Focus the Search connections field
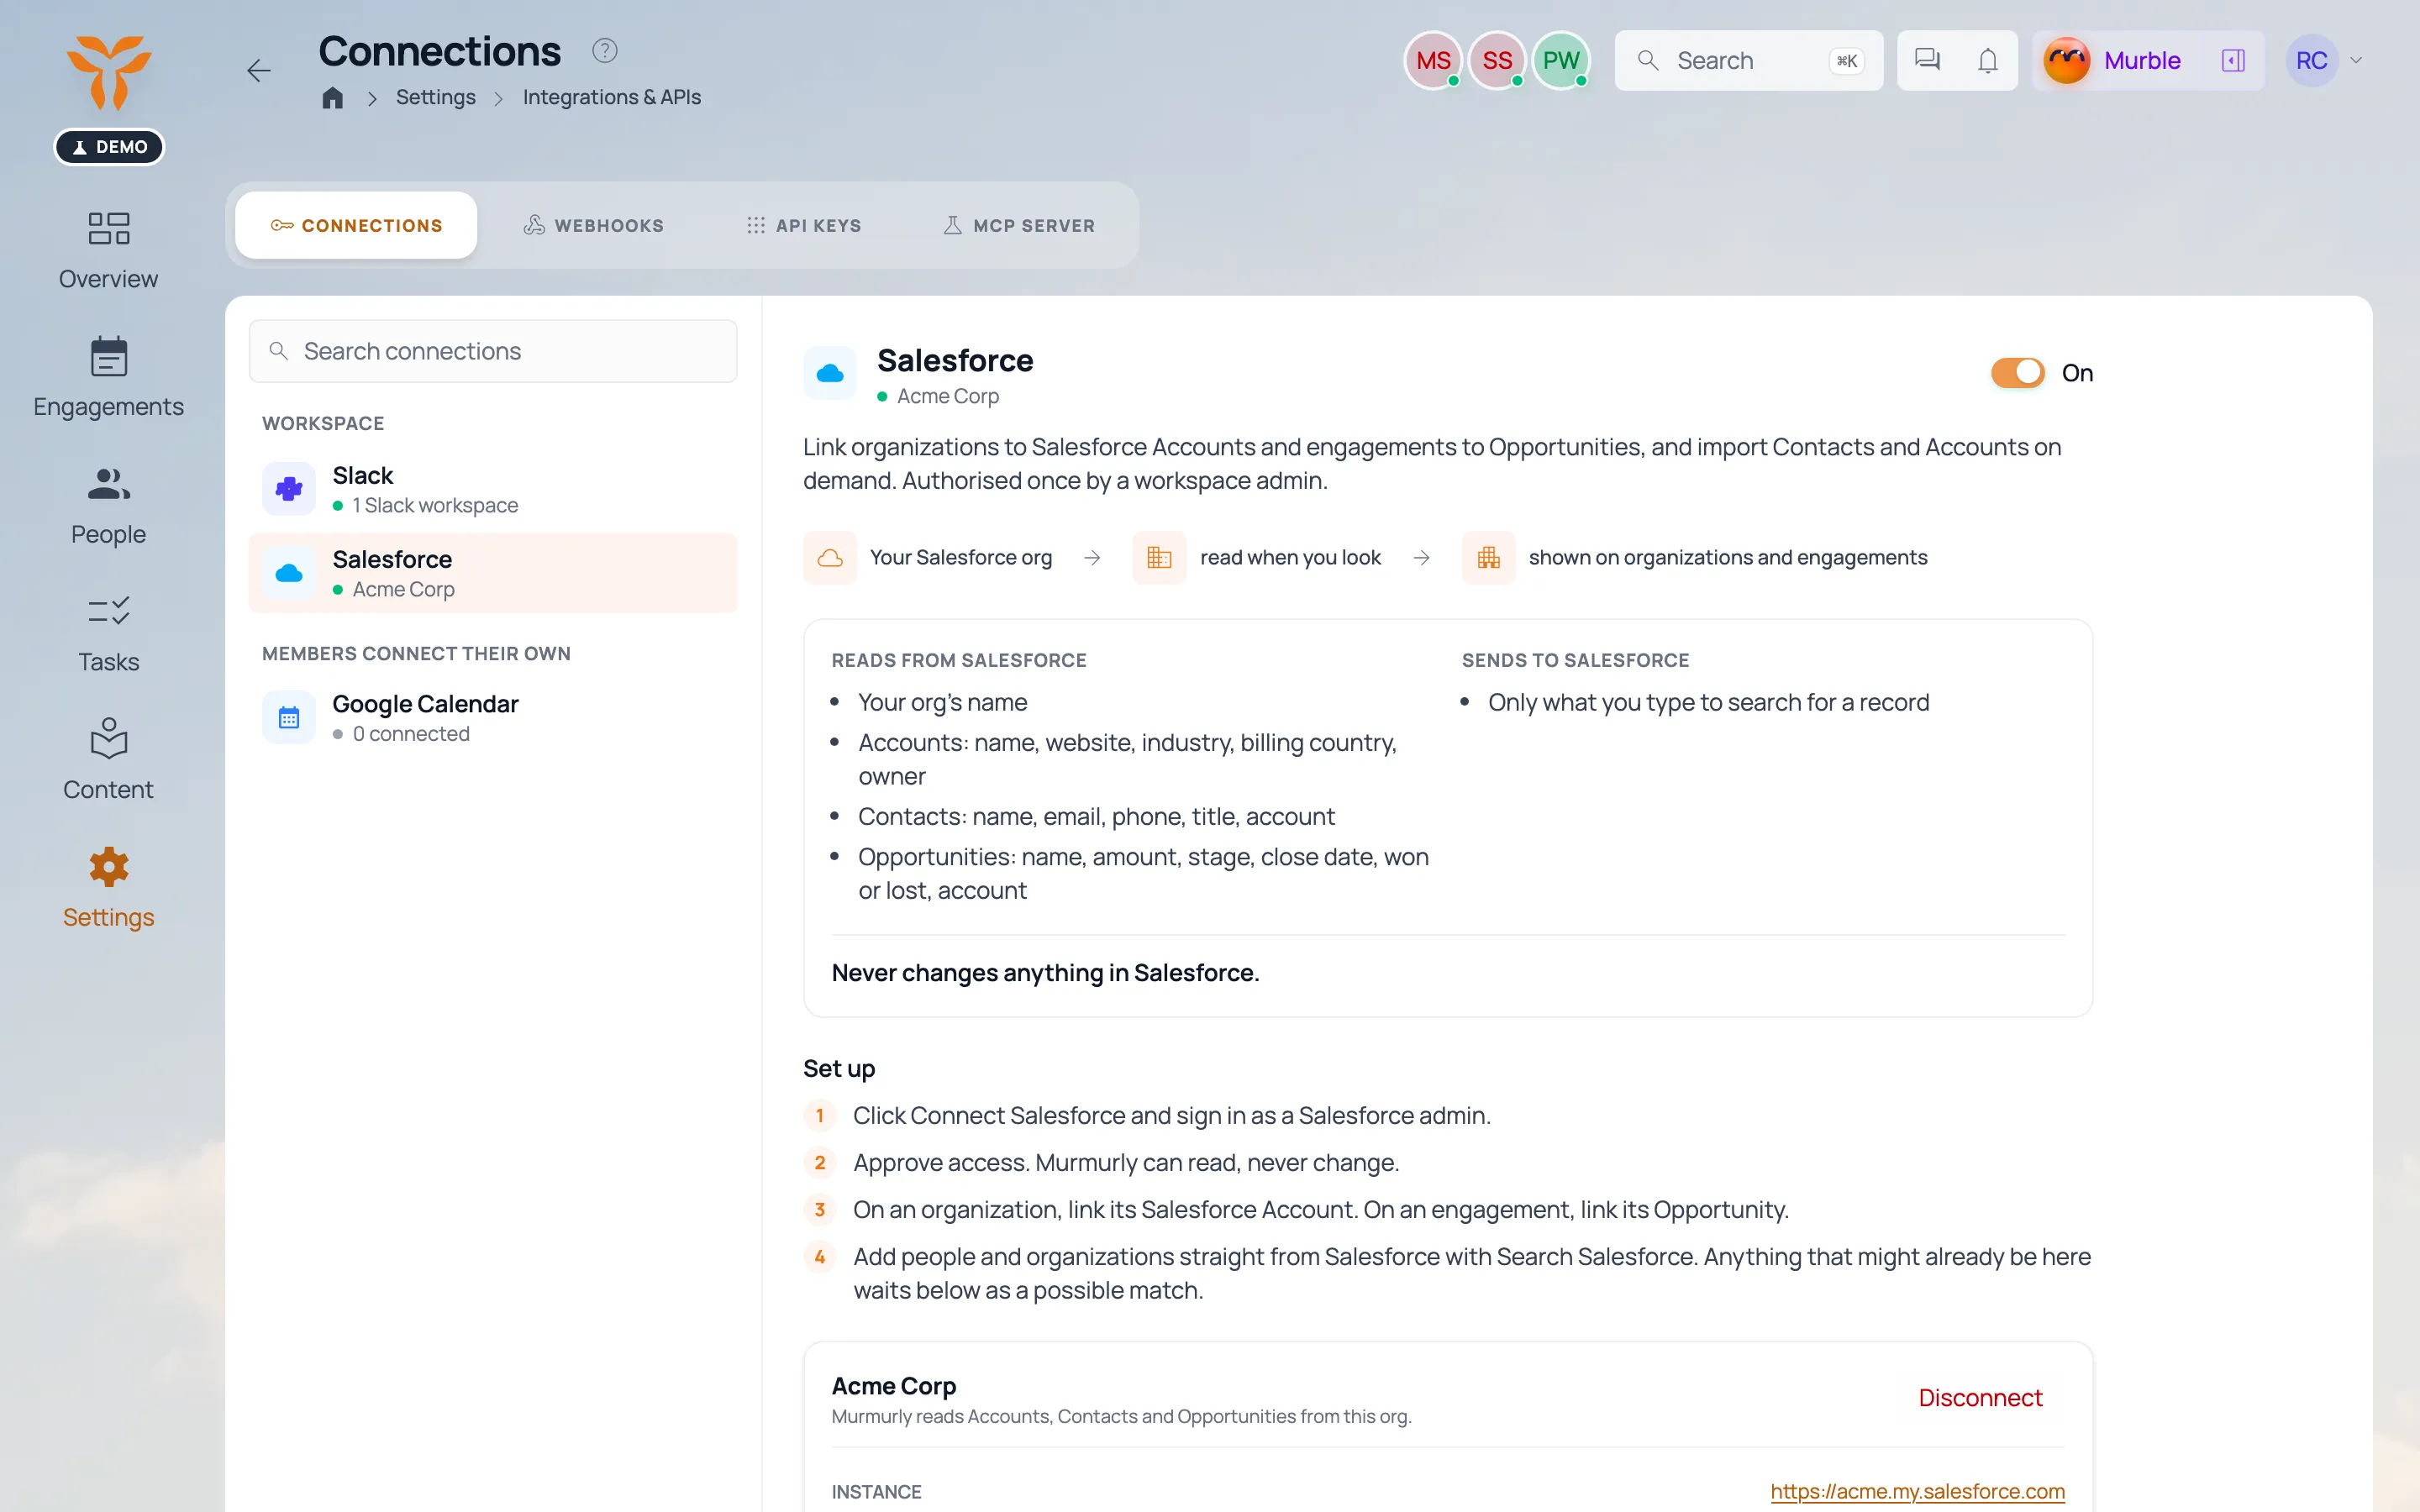 pos(493,351)
